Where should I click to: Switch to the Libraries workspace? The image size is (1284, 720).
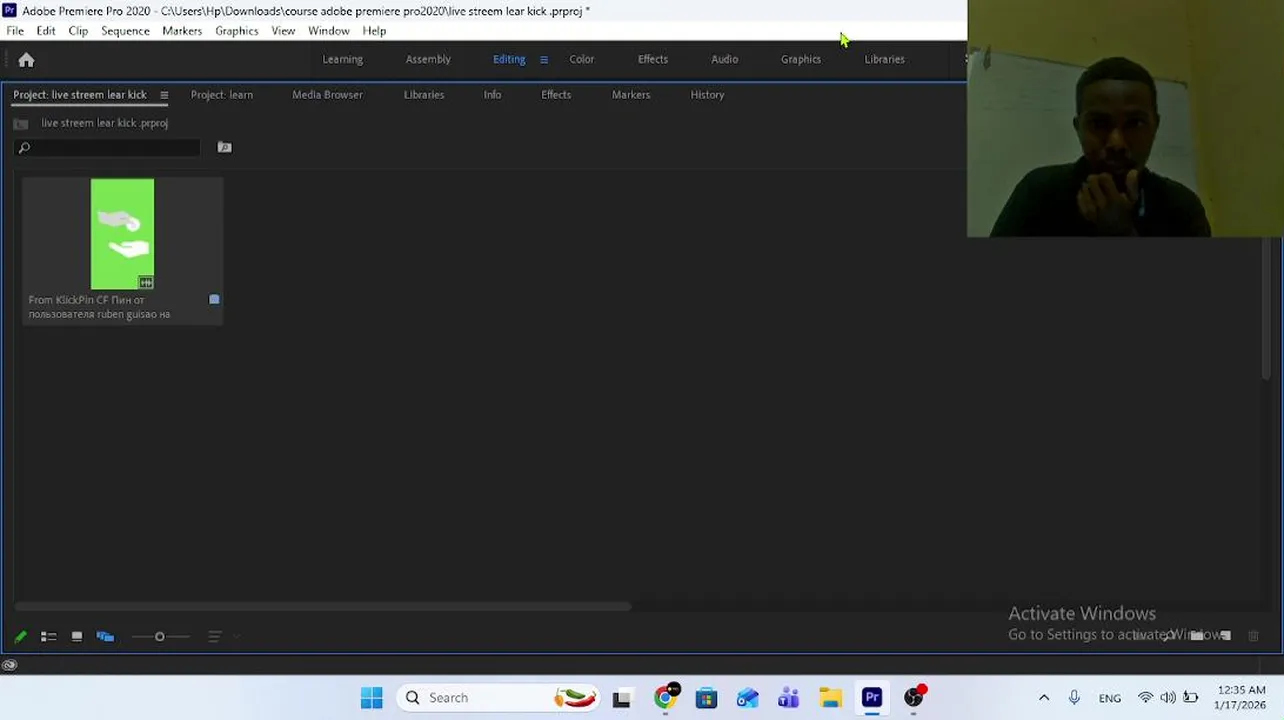[x=884, y=60]
